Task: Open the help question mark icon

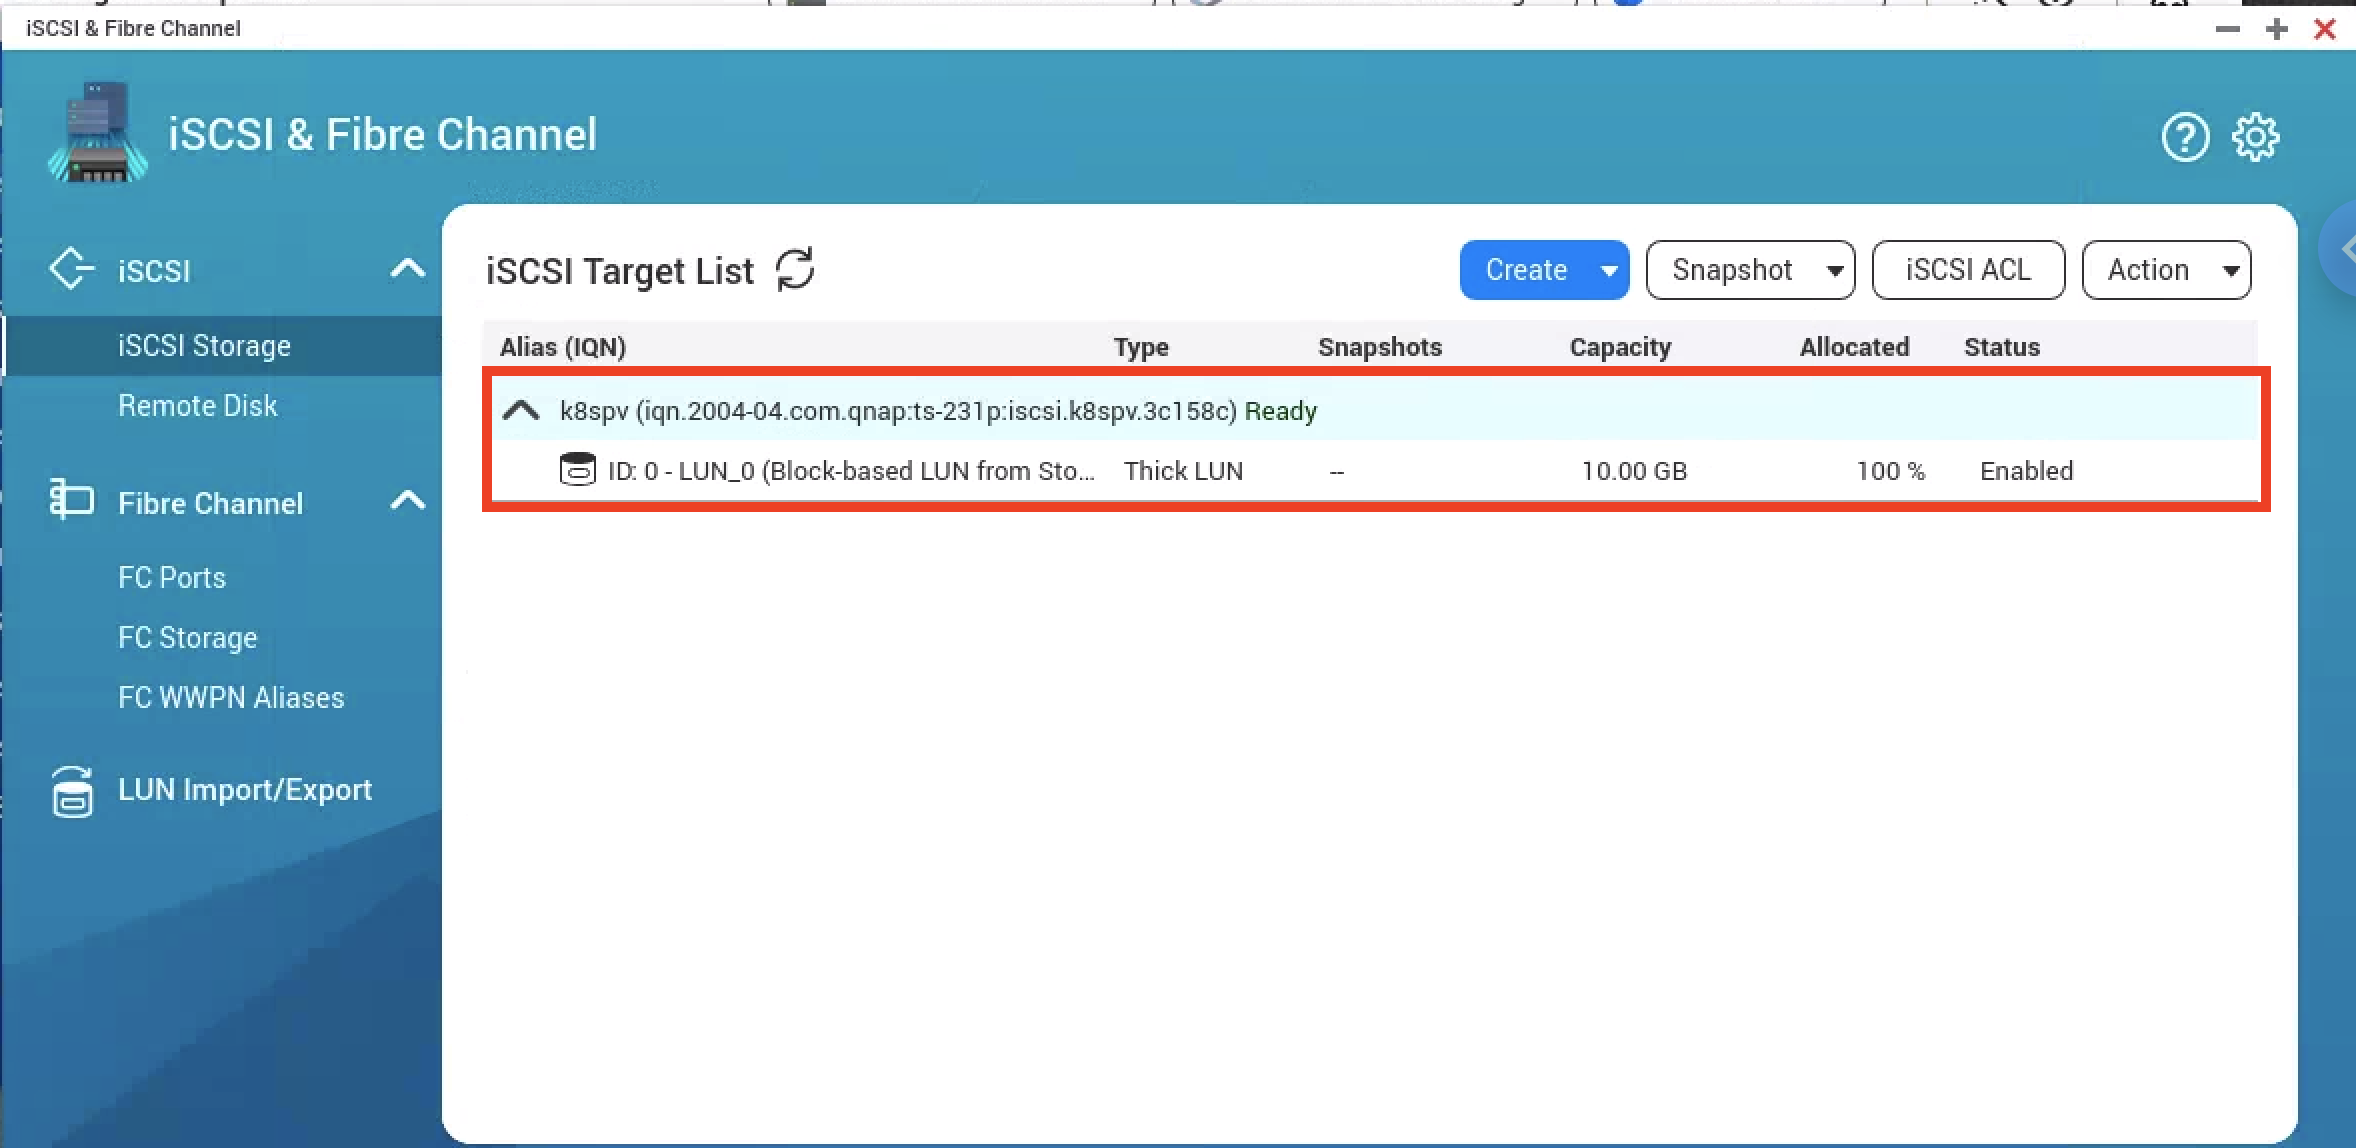Action: click(x=2185, y=137)
